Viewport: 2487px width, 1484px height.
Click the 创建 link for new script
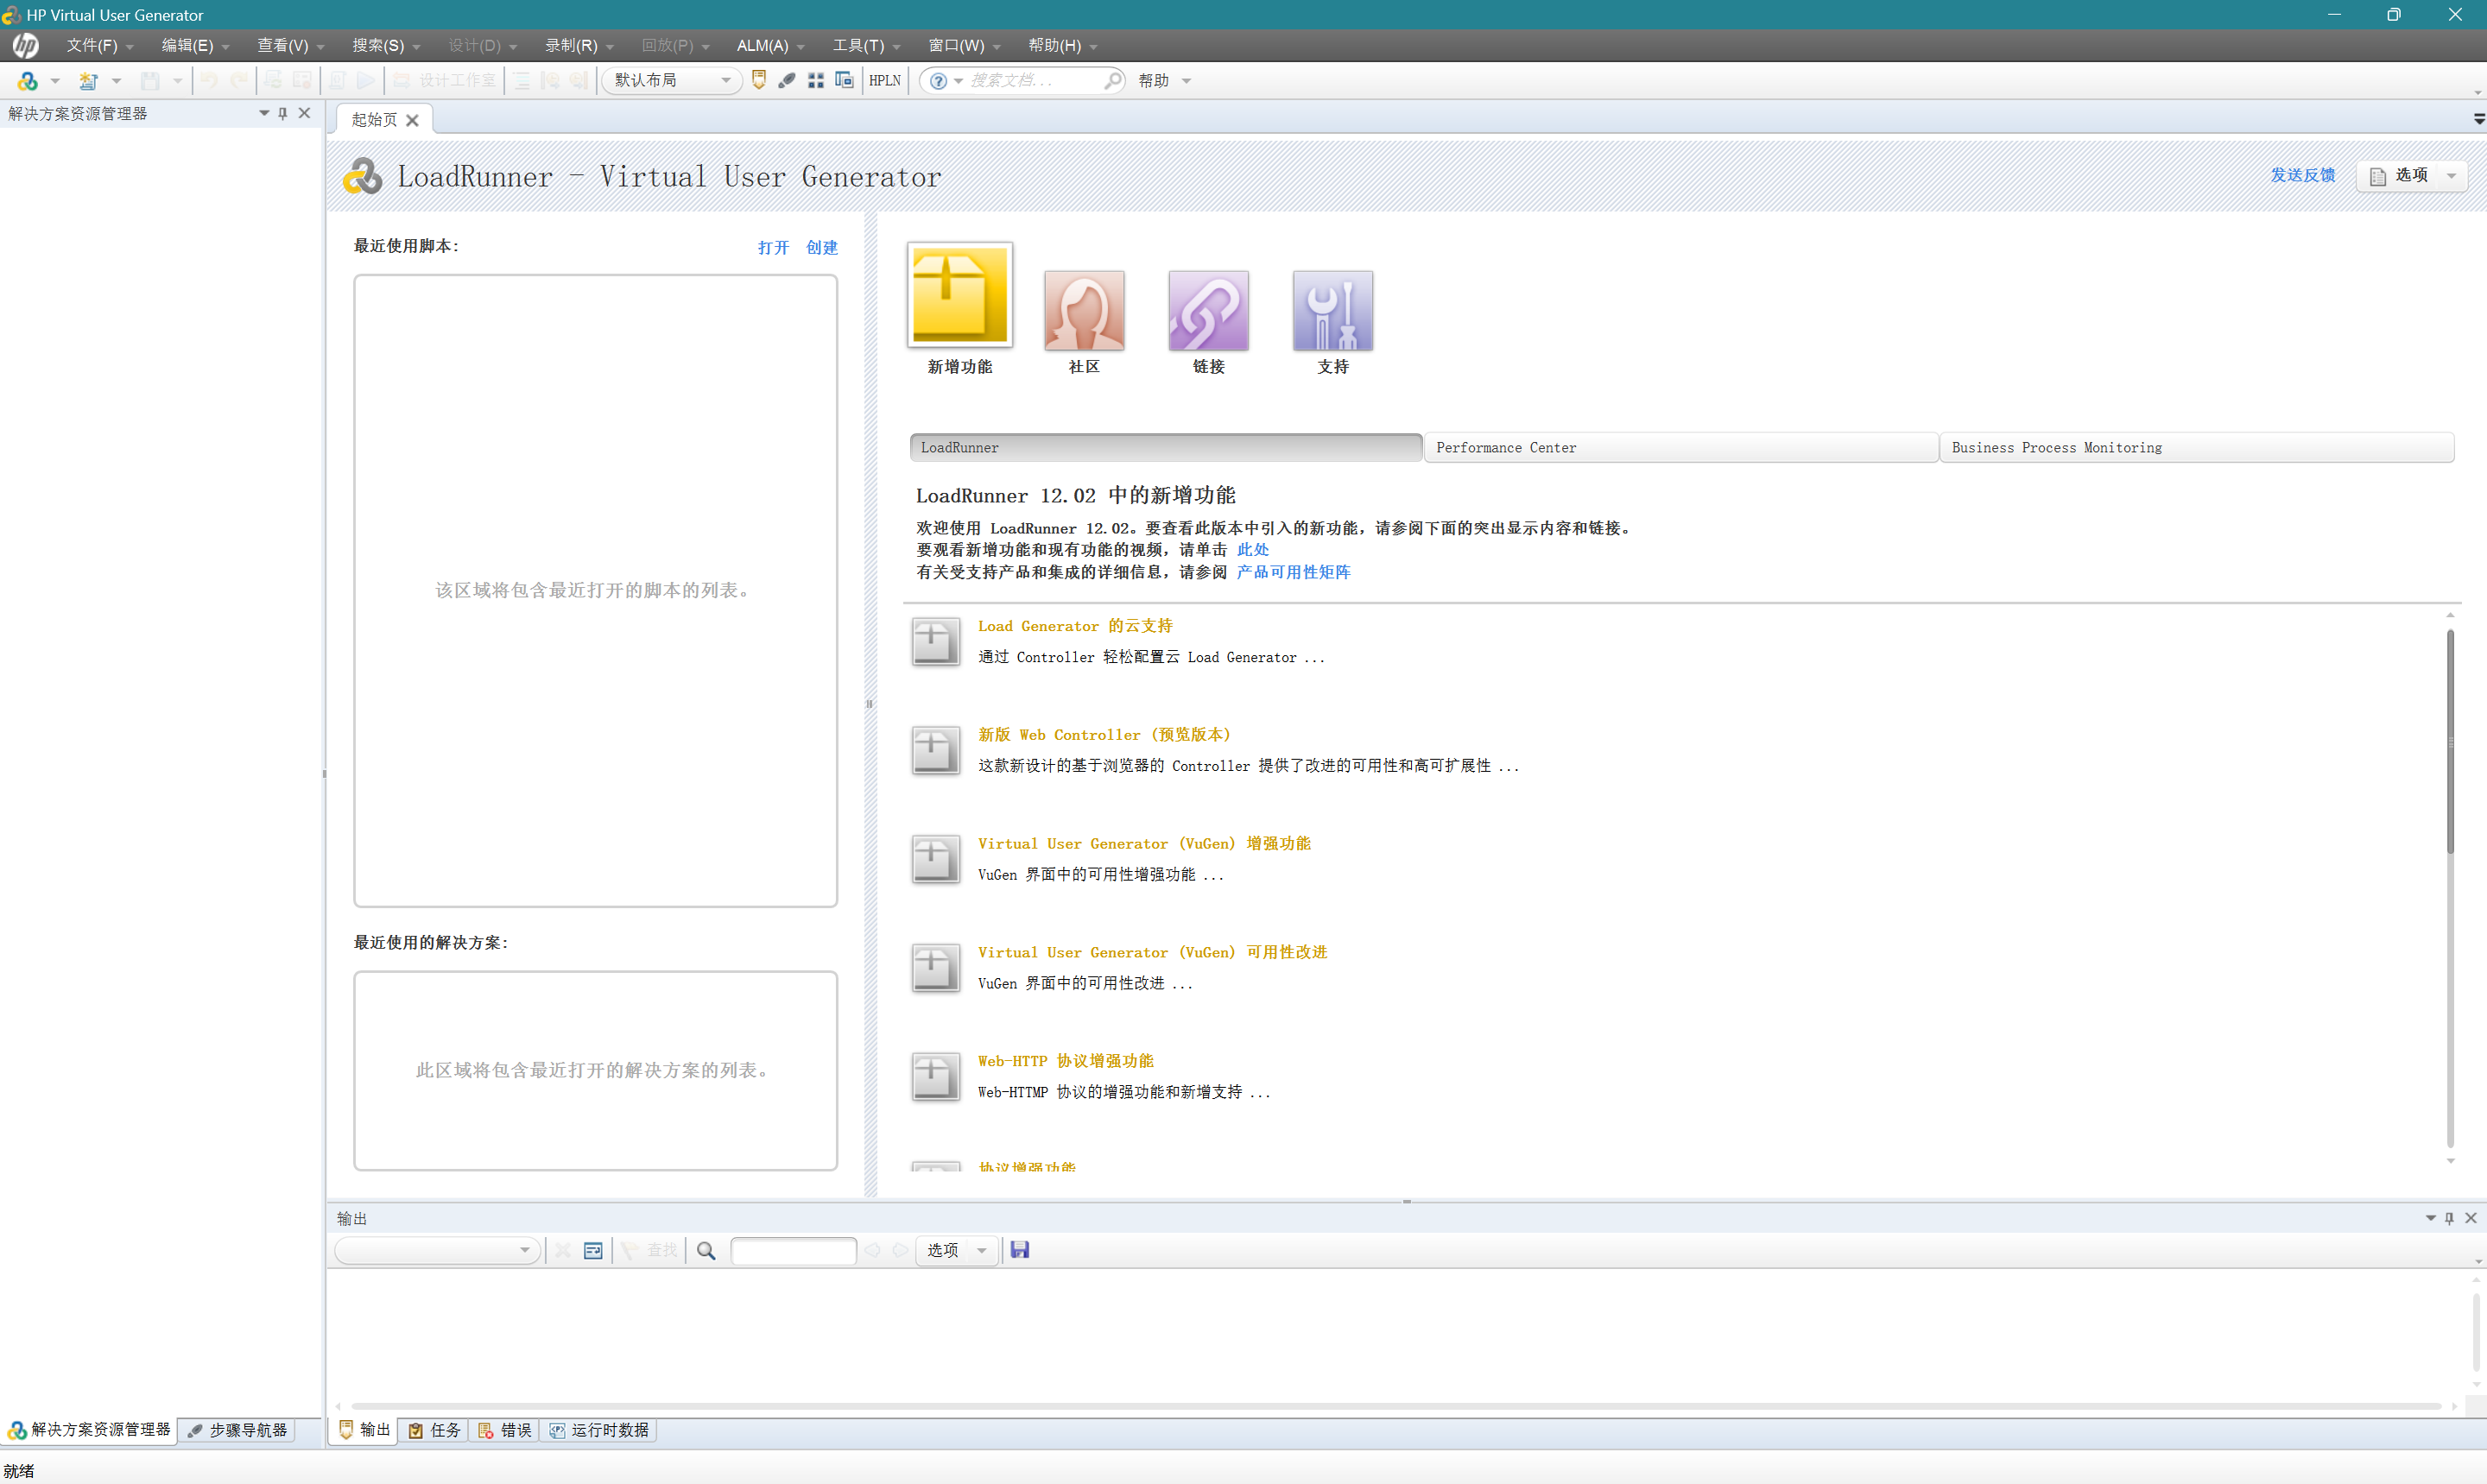pos(821,247)
